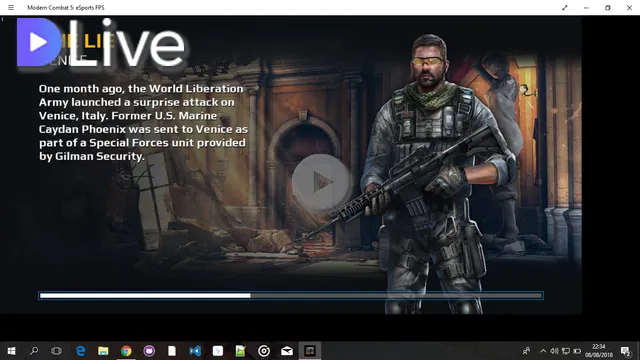The image size is (640, 360).
Task: Launch Visual Studio Code from taskbar
Action: tap(195, 351)
